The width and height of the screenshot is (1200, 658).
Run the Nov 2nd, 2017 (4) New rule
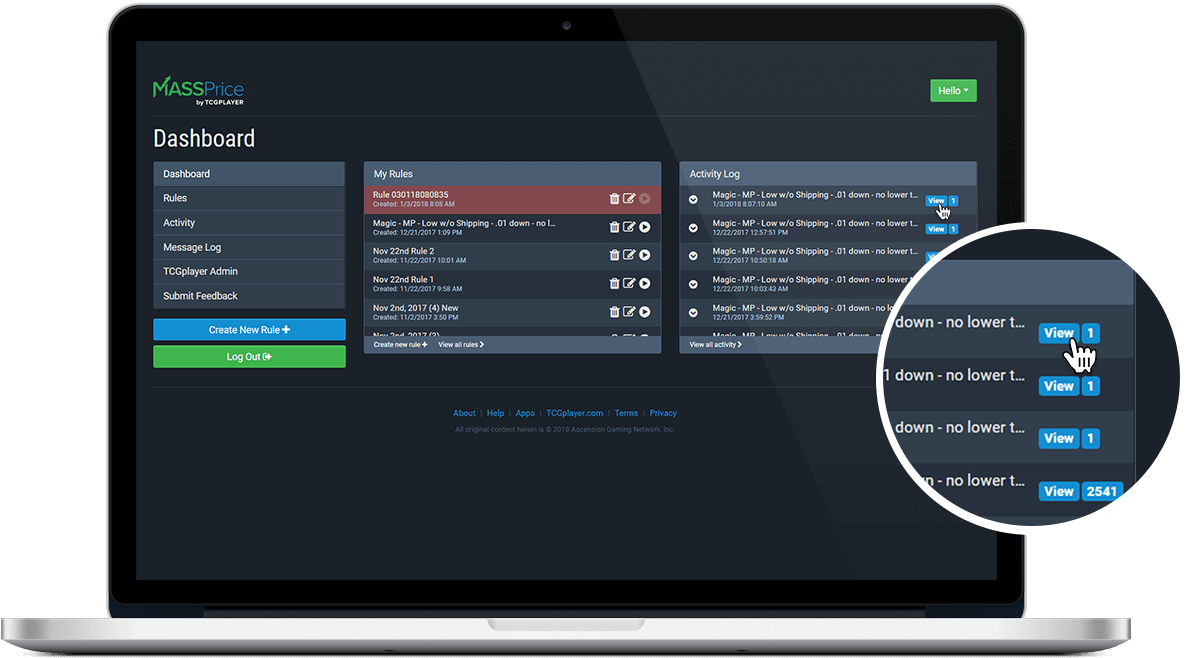click(645, 312)
